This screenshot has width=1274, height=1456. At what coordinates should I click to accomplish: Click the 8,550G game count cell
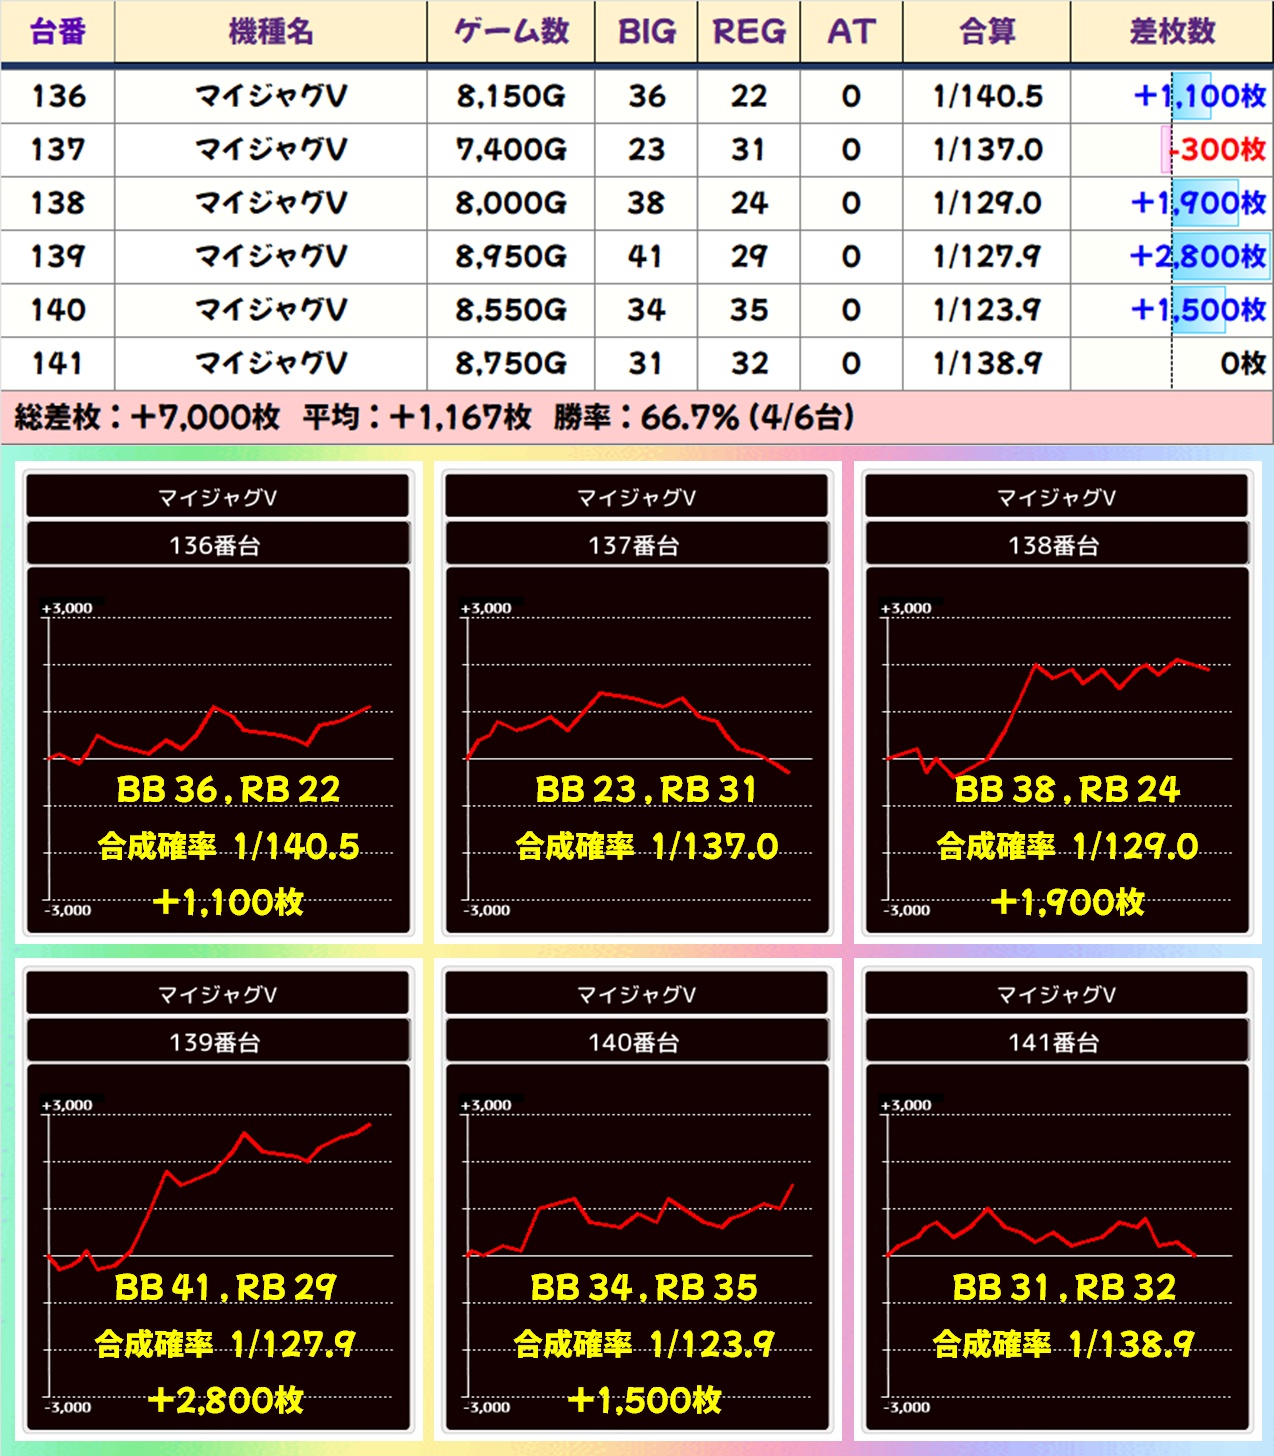(x=511, y=310)
